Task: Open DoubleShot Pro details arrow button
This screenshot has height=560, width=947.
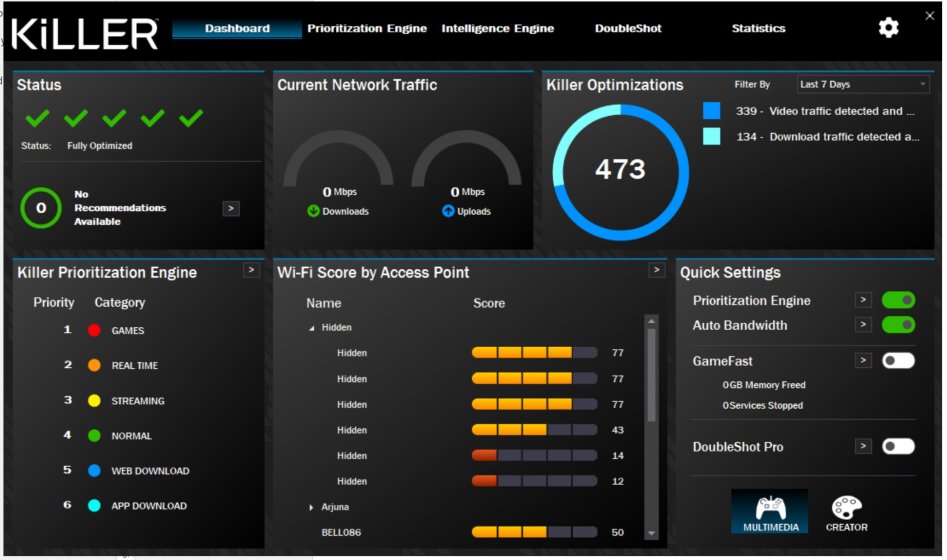Action: point(863,447)
